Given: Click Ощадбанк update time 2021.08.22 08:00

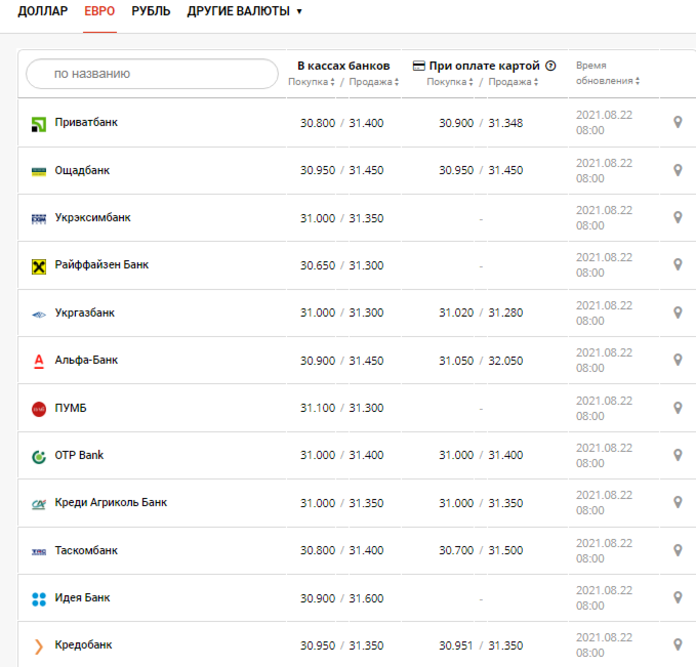Looking at the screenshot, I should [604, 171].
